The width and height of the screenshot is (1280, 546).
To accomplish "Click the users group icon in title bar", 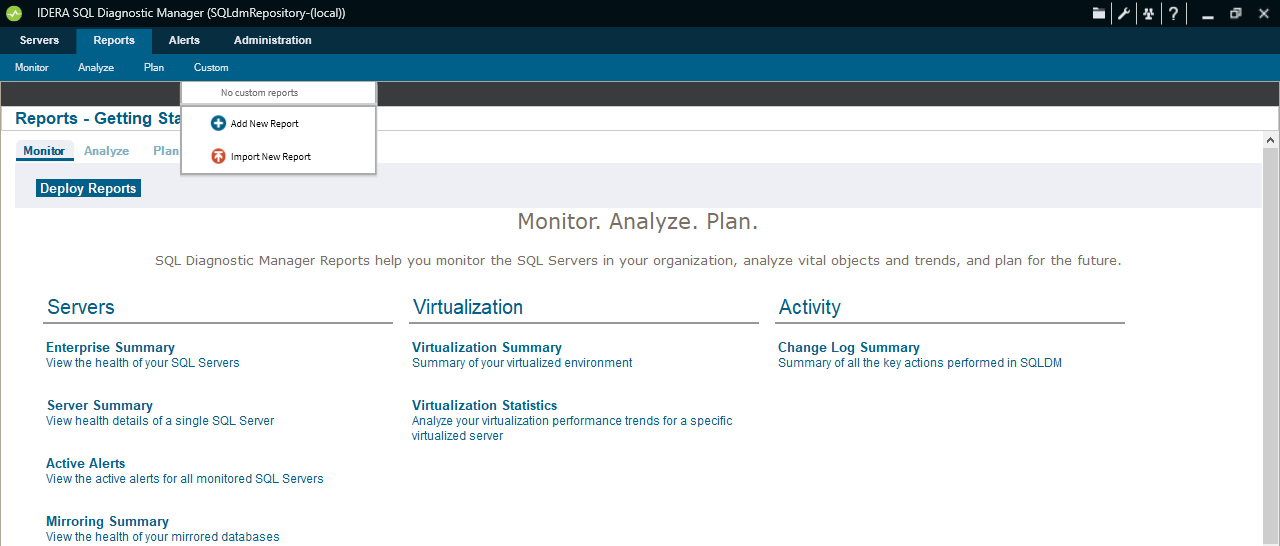I will pos(1149,13).
